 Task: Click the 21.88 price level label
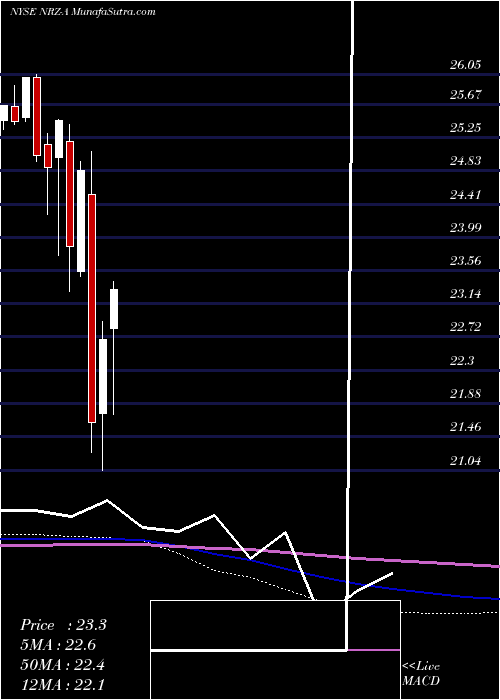point(465,394)
